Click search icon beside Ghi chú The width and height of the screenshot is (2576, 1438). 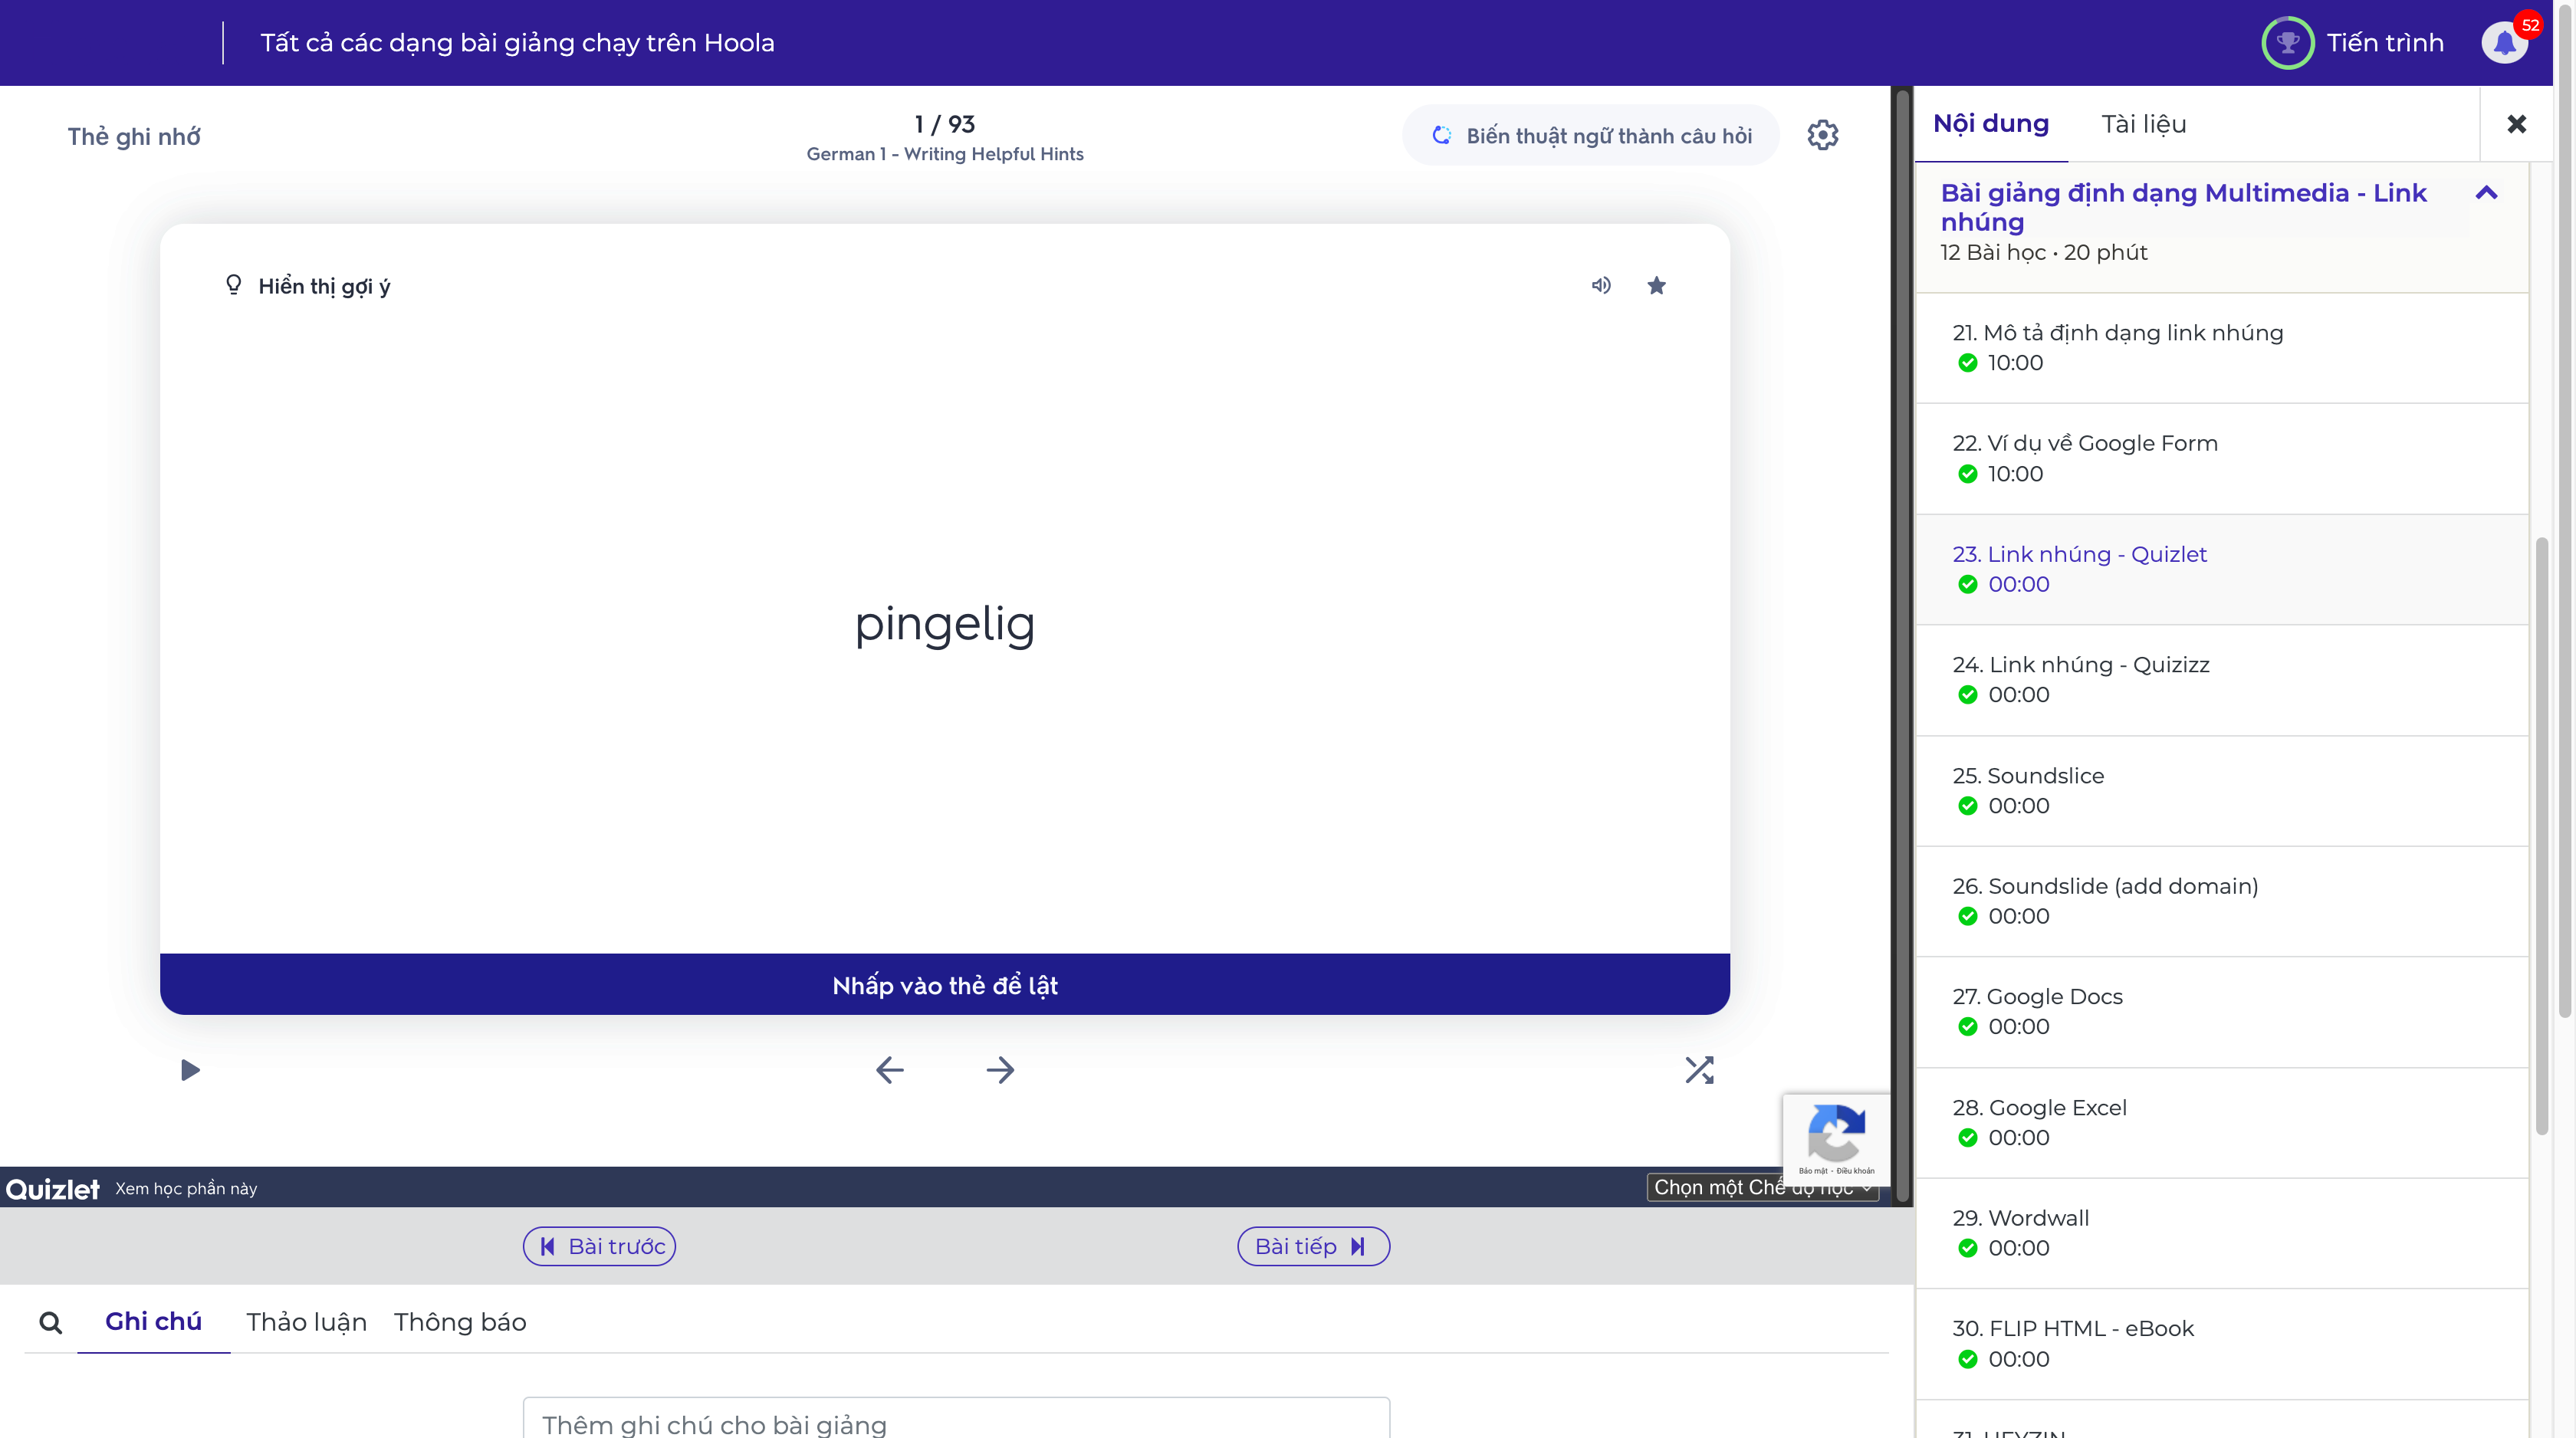click(x=50, y=1323)
